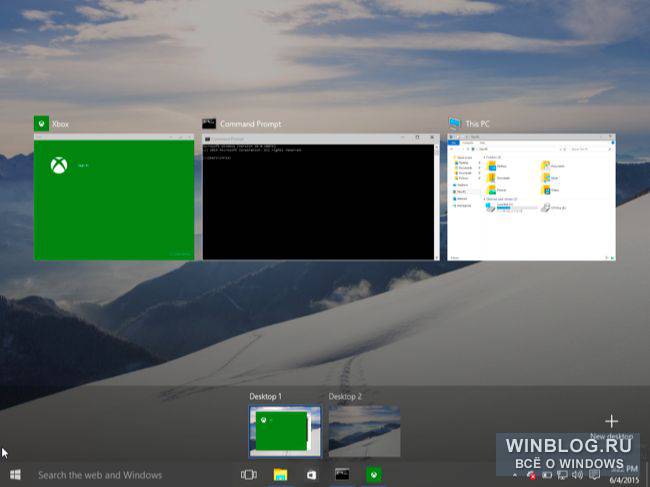Viewport: 650px width, 487px height.
Task: Switch to the Desktop 2 thumbnail
Action: (364, 431)
